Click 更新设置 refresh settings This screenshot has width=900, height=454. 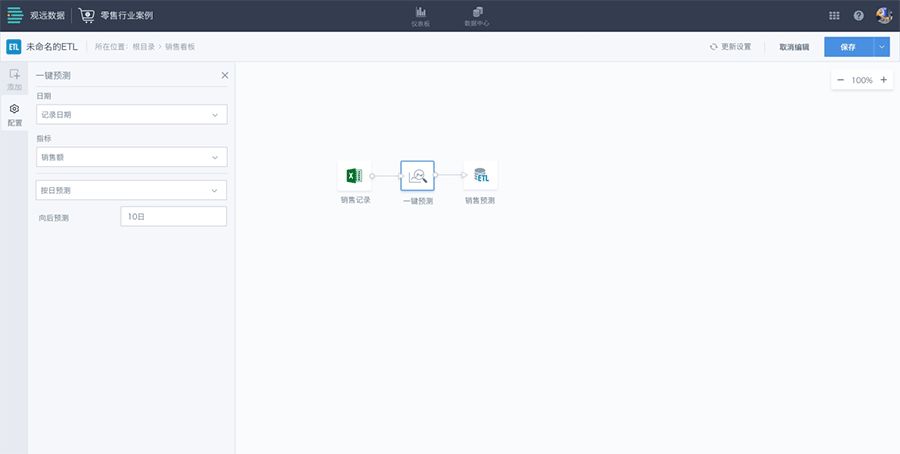pyautogui.click(x=730, y=47)
